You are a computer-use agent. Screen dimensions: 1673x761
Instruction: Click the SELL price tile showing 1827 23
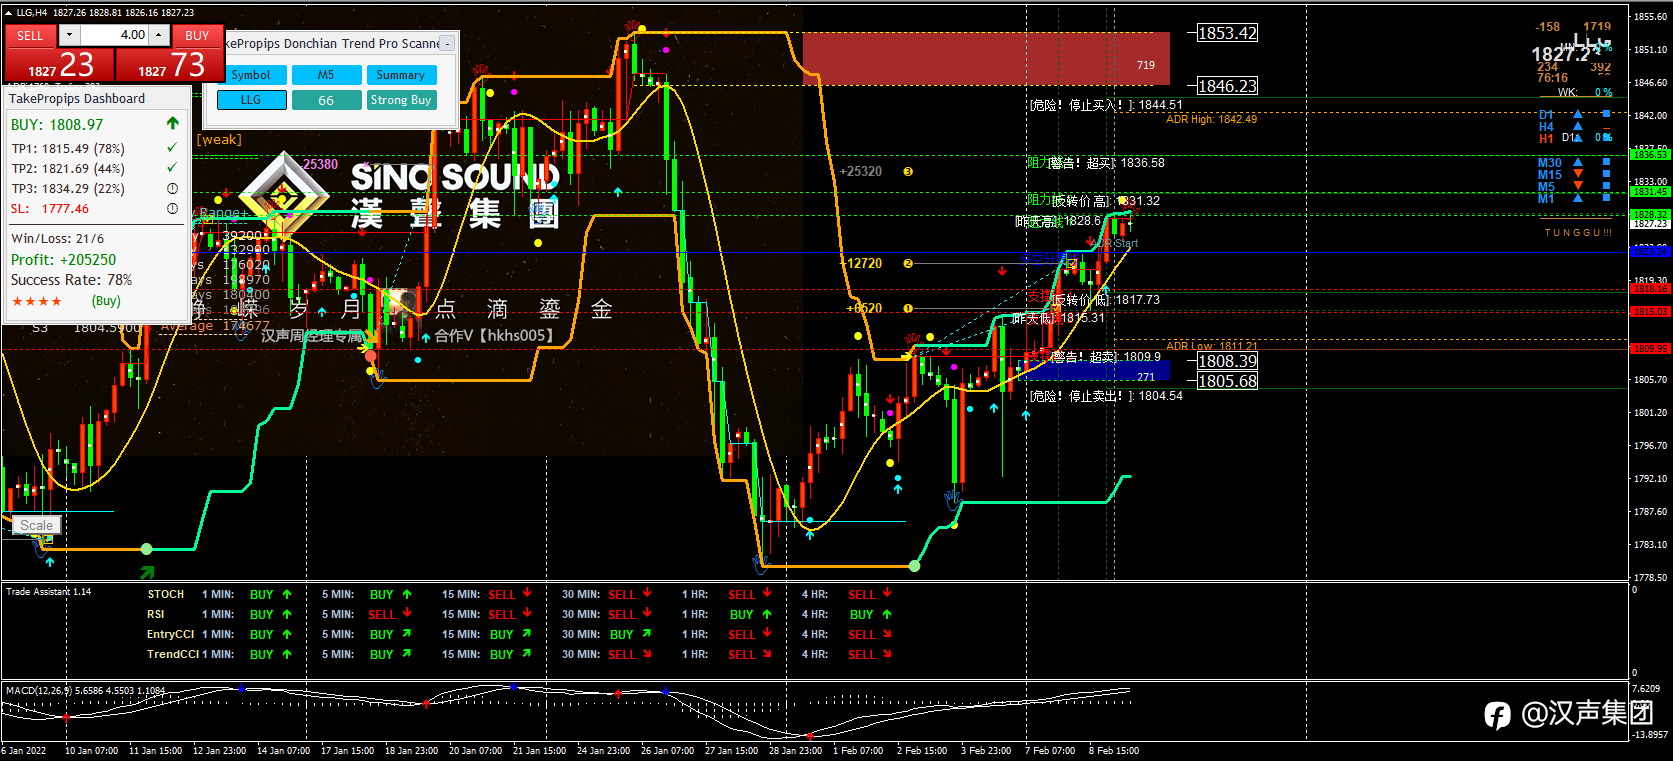pos(59,65)
